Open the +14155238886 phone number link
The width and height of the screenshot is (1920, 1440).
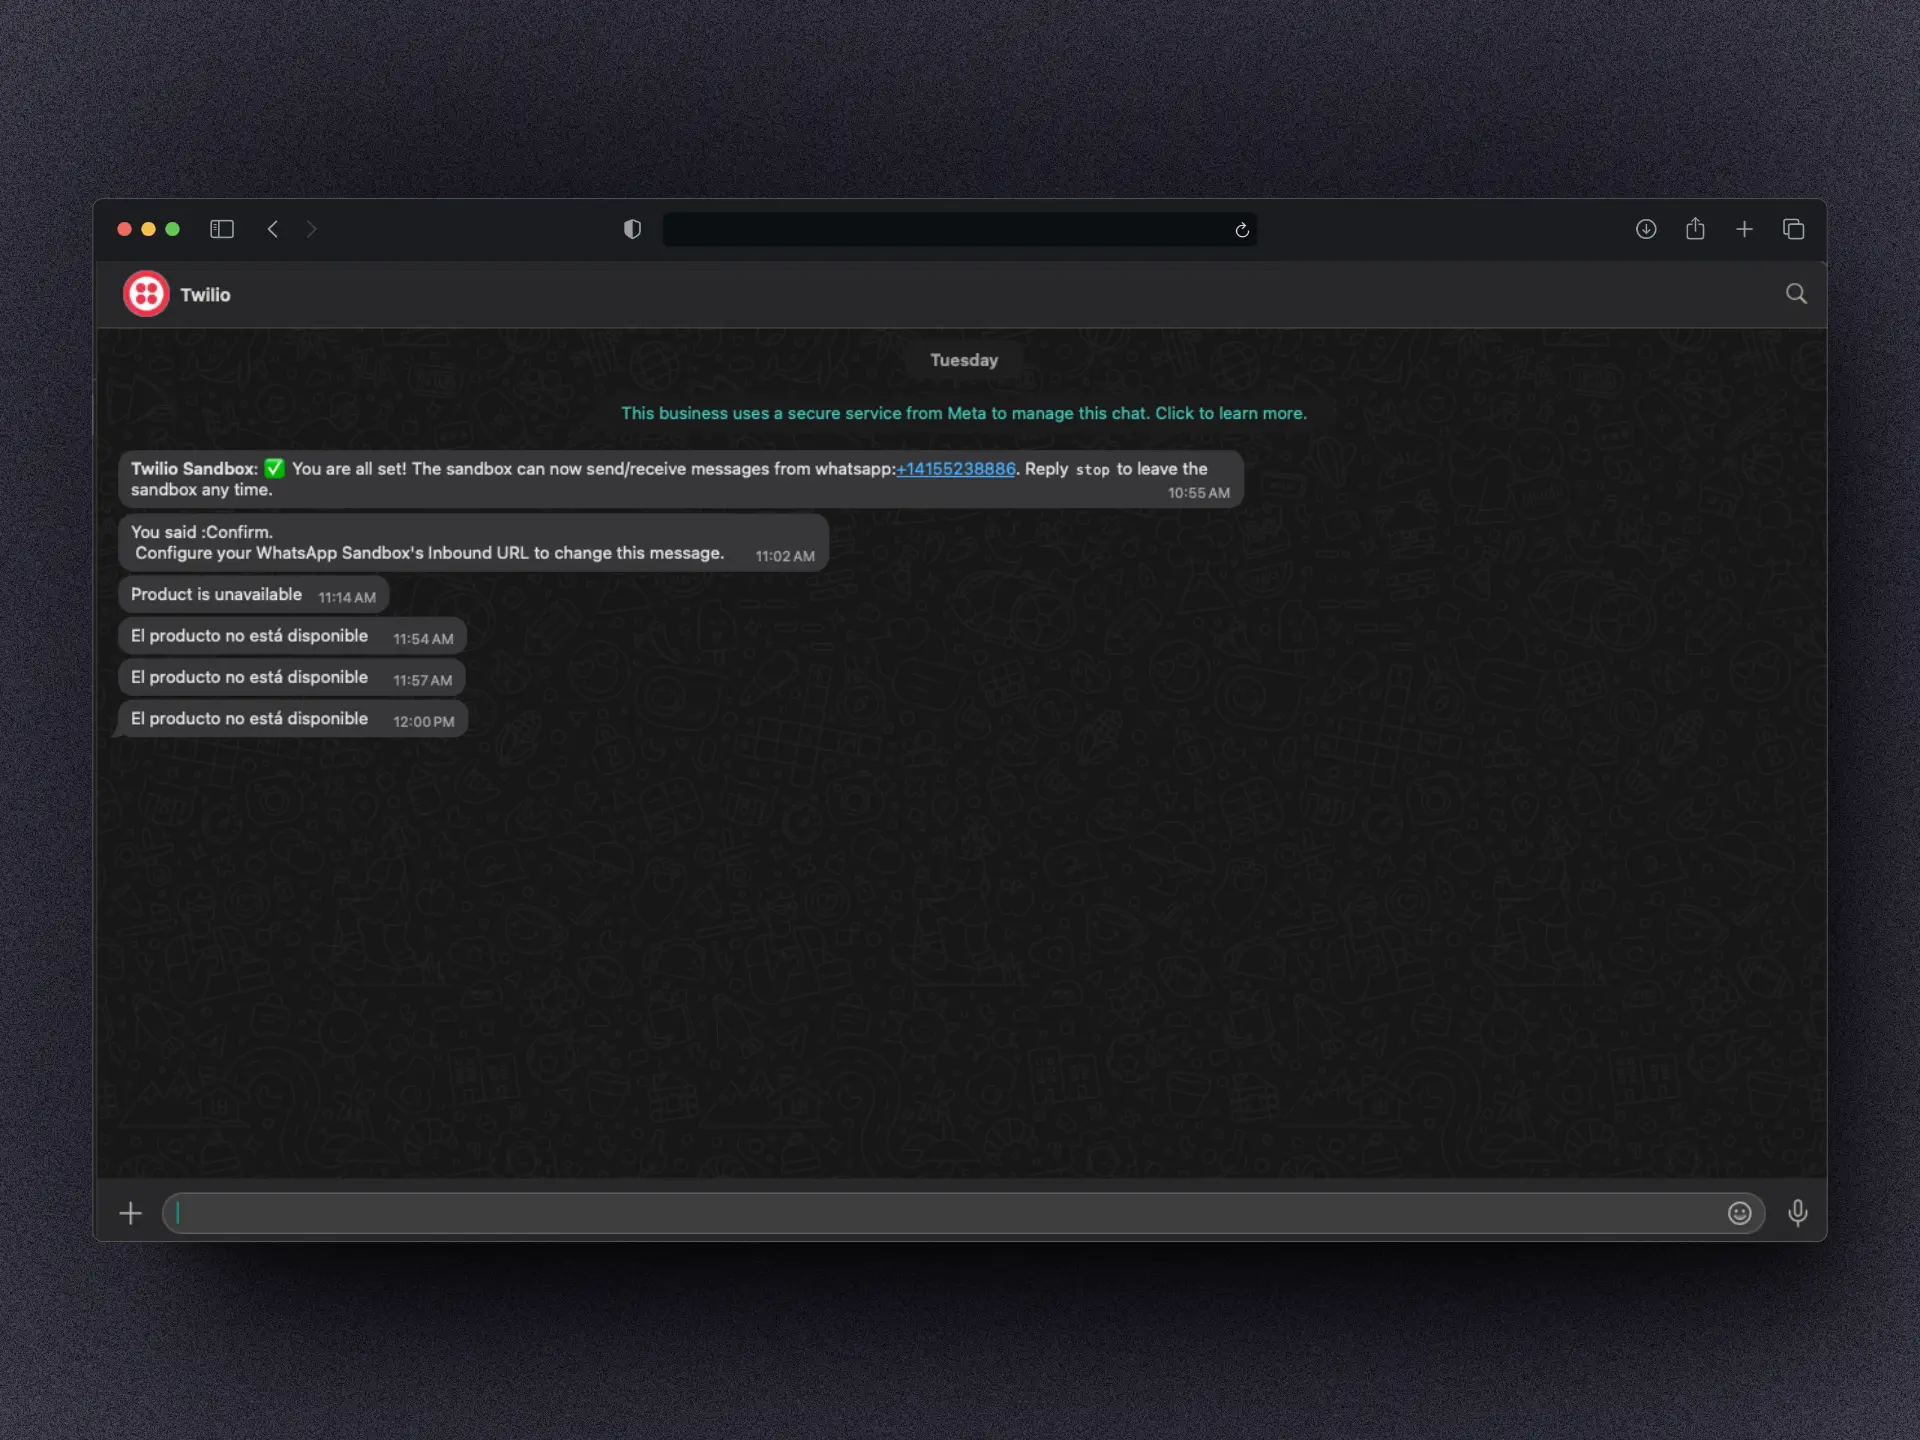955,469
